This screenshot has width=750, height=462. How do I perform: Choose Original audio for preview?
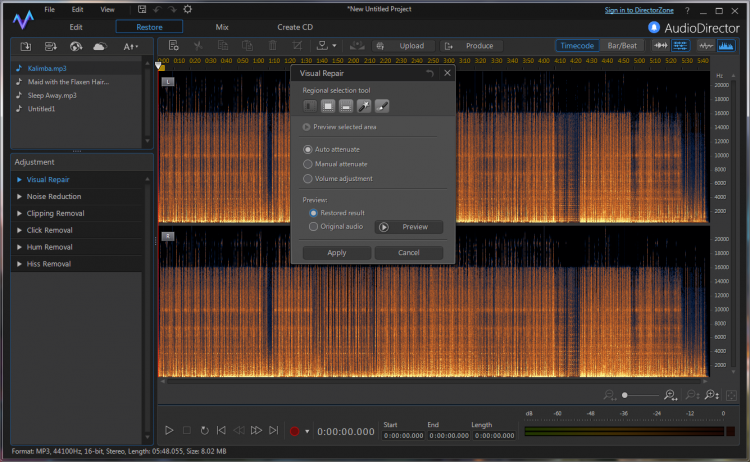tap(314, 226)
